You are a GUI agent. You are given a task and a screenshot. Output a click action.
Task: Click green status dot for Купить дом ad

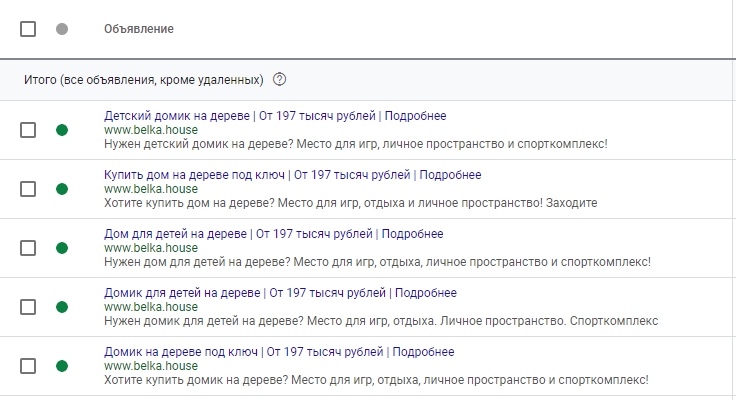click(62, 189)
